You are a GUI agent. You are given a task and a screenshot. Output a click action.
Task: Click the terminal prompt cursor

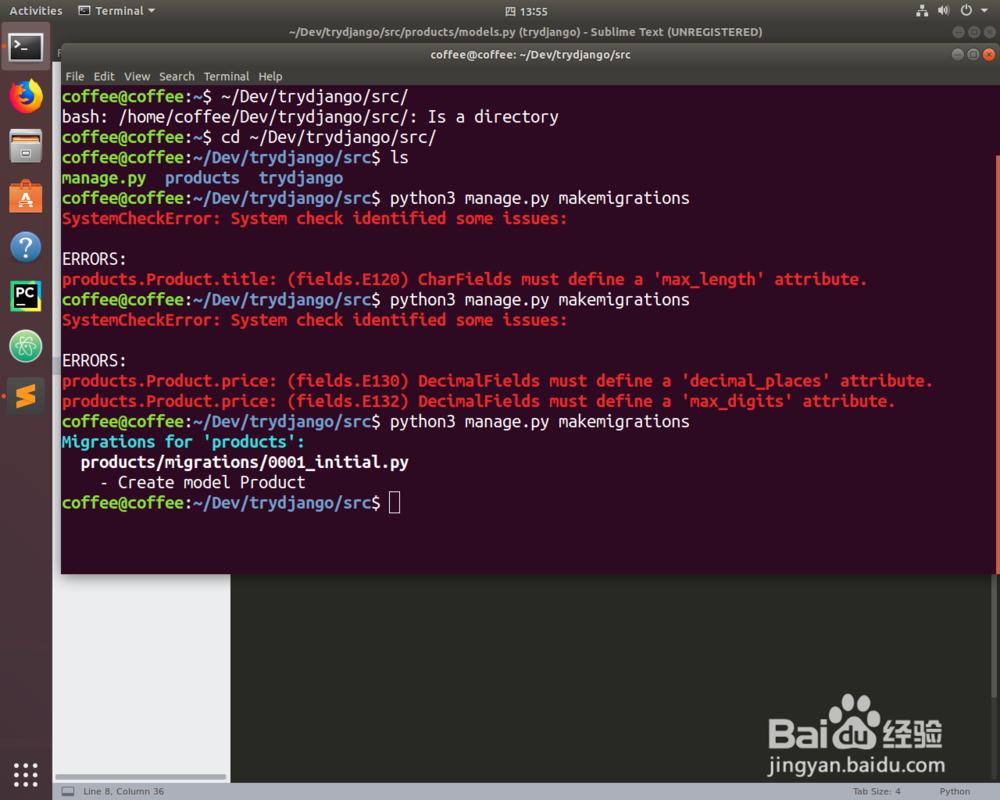[395, 503]
